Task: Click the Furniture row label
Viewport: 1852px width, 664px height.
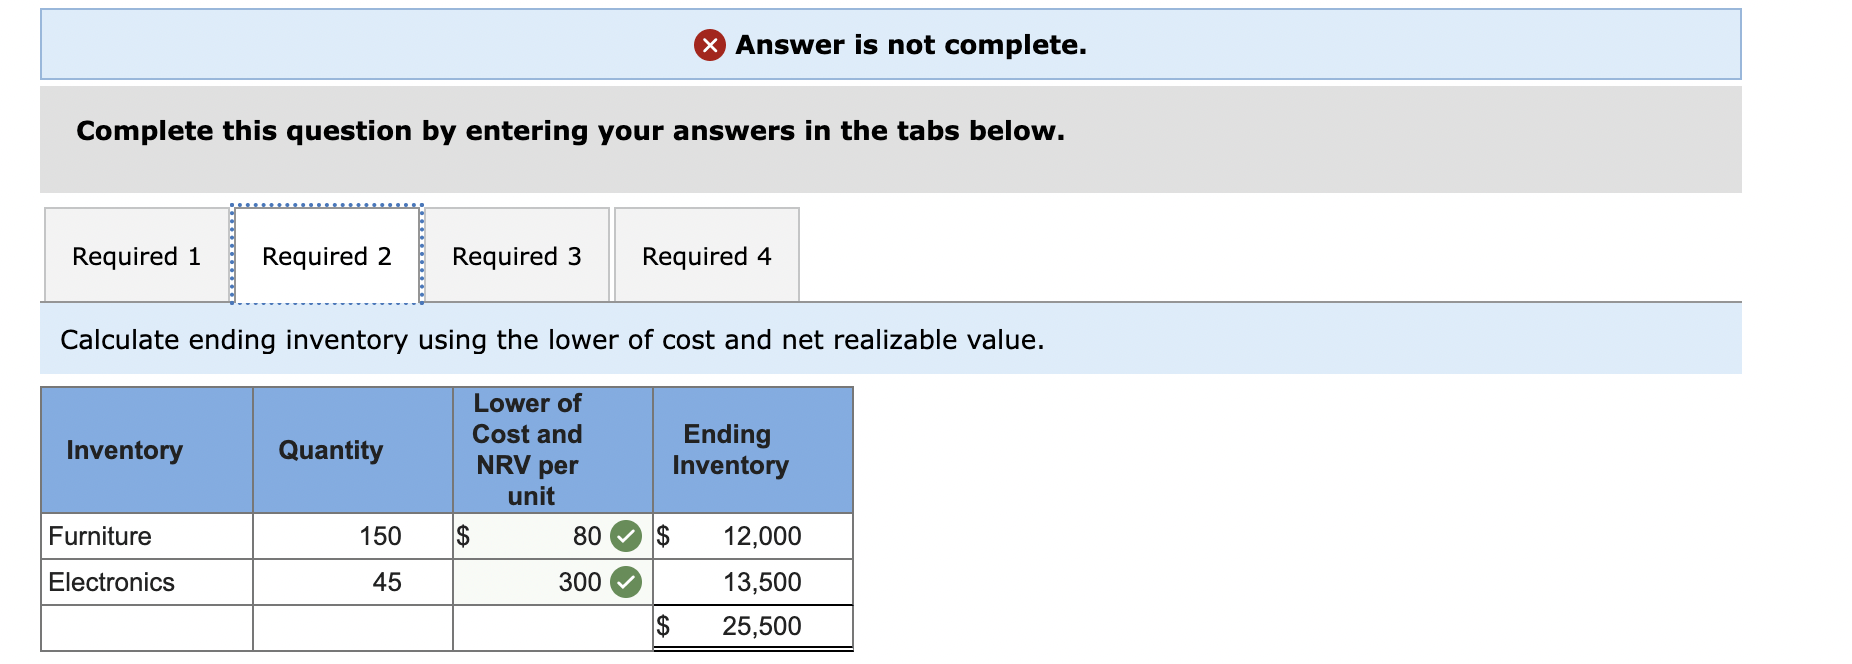Action: point(100,537)
